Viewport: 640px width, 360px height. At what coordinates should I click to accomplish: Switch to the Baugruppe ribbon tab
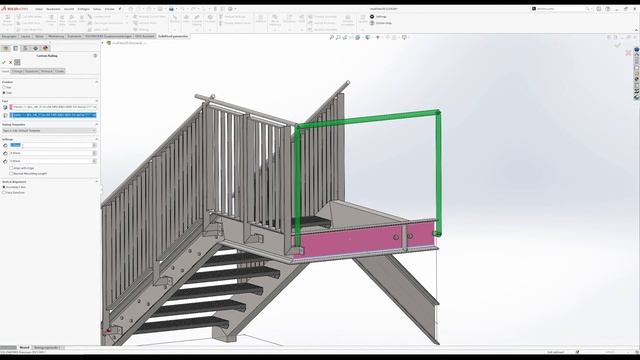click(9, 36)
